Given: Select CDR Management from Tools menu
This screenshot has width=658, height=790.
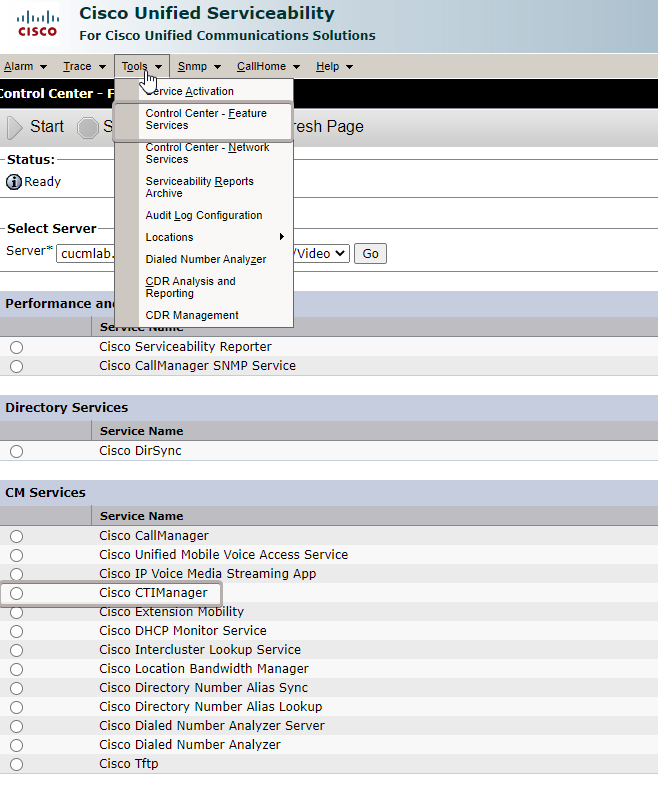Looking at the screenshot, I should click(x=192, y=315).
